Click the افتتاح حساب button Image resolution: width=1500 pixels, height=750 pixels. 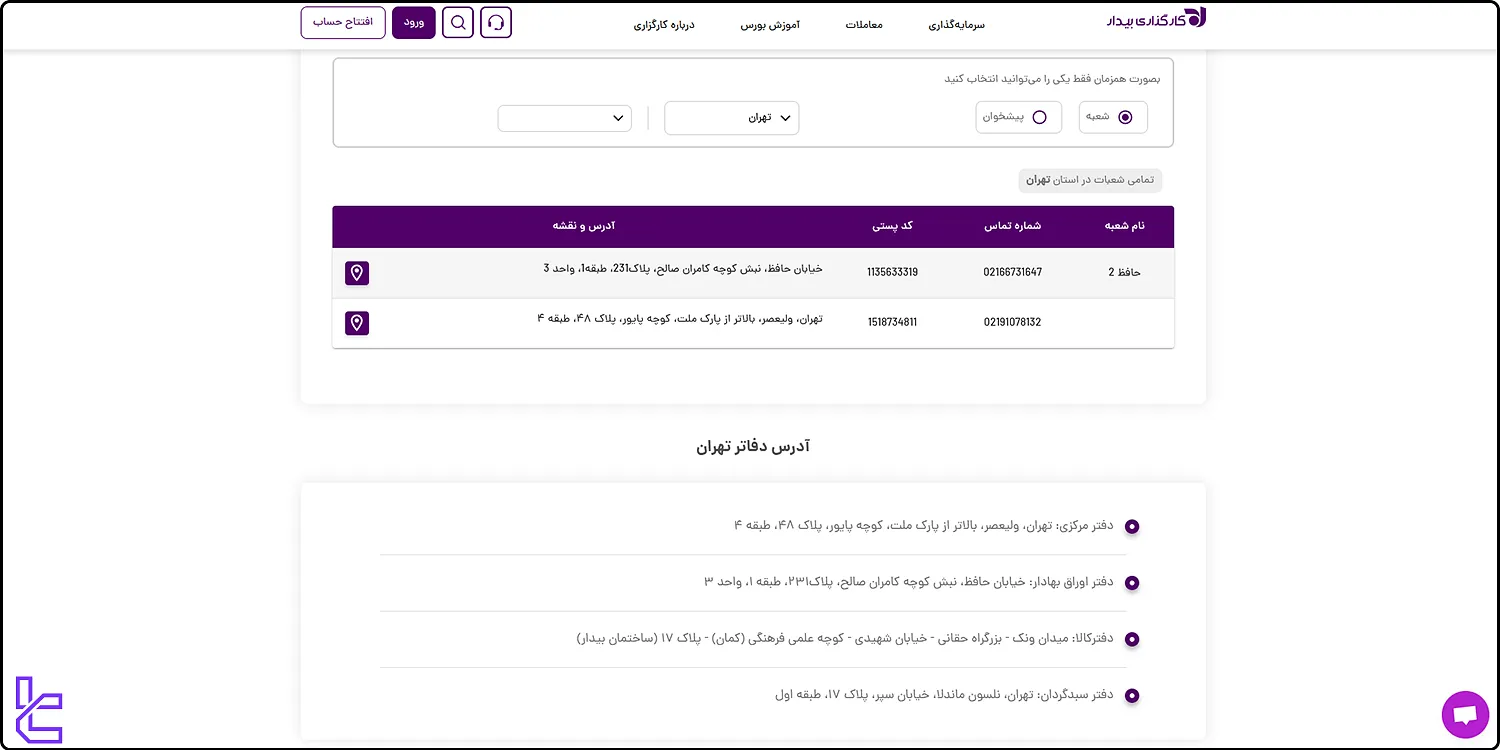pyautogui.click(x=342, y=21)
